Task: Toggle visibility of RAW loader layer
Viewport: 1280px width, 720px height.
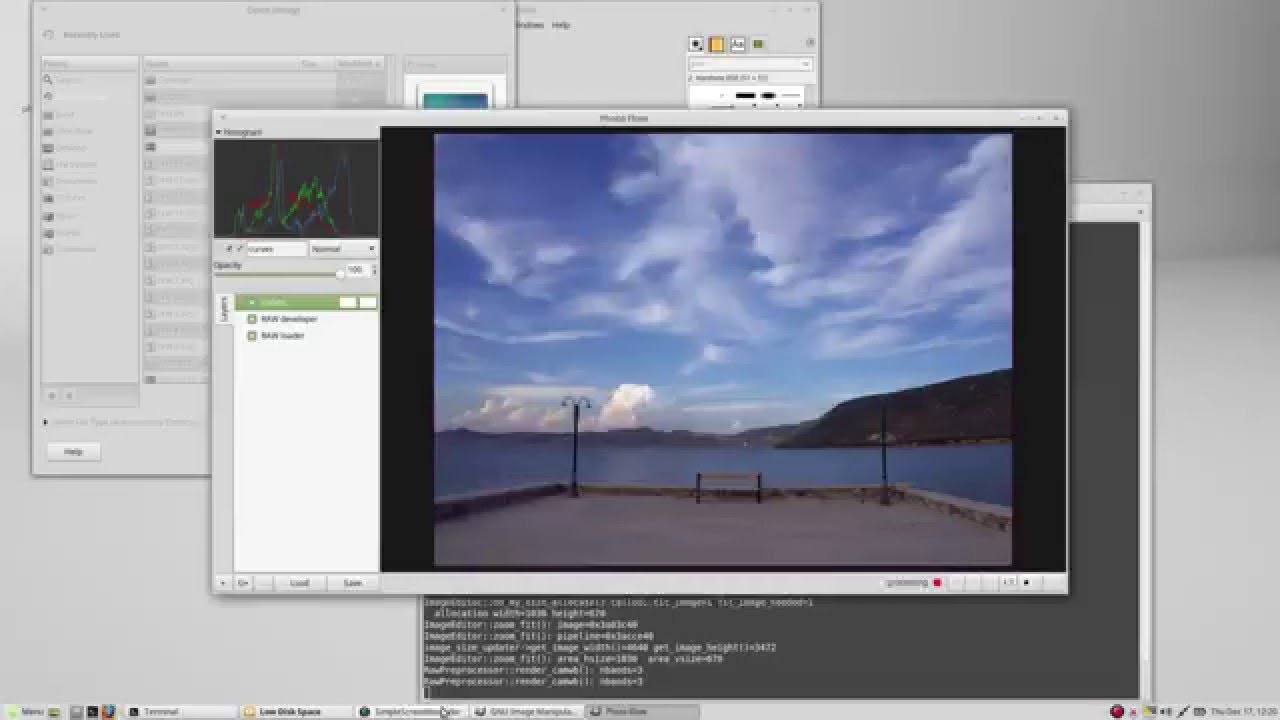Action: coord(252,336)
